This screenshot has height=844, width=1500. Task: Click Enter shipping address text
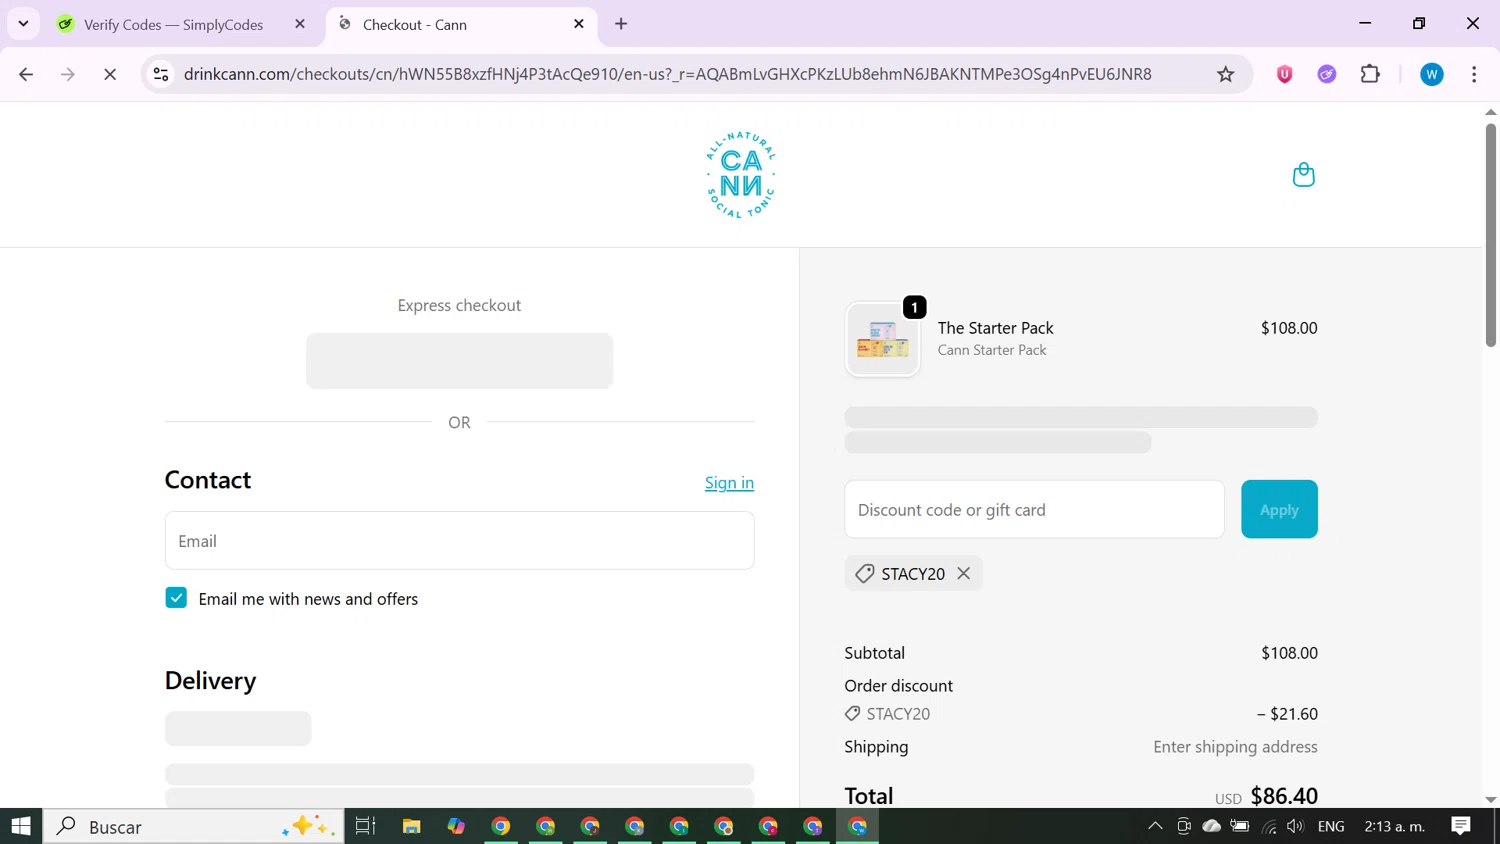[1235, 747]
